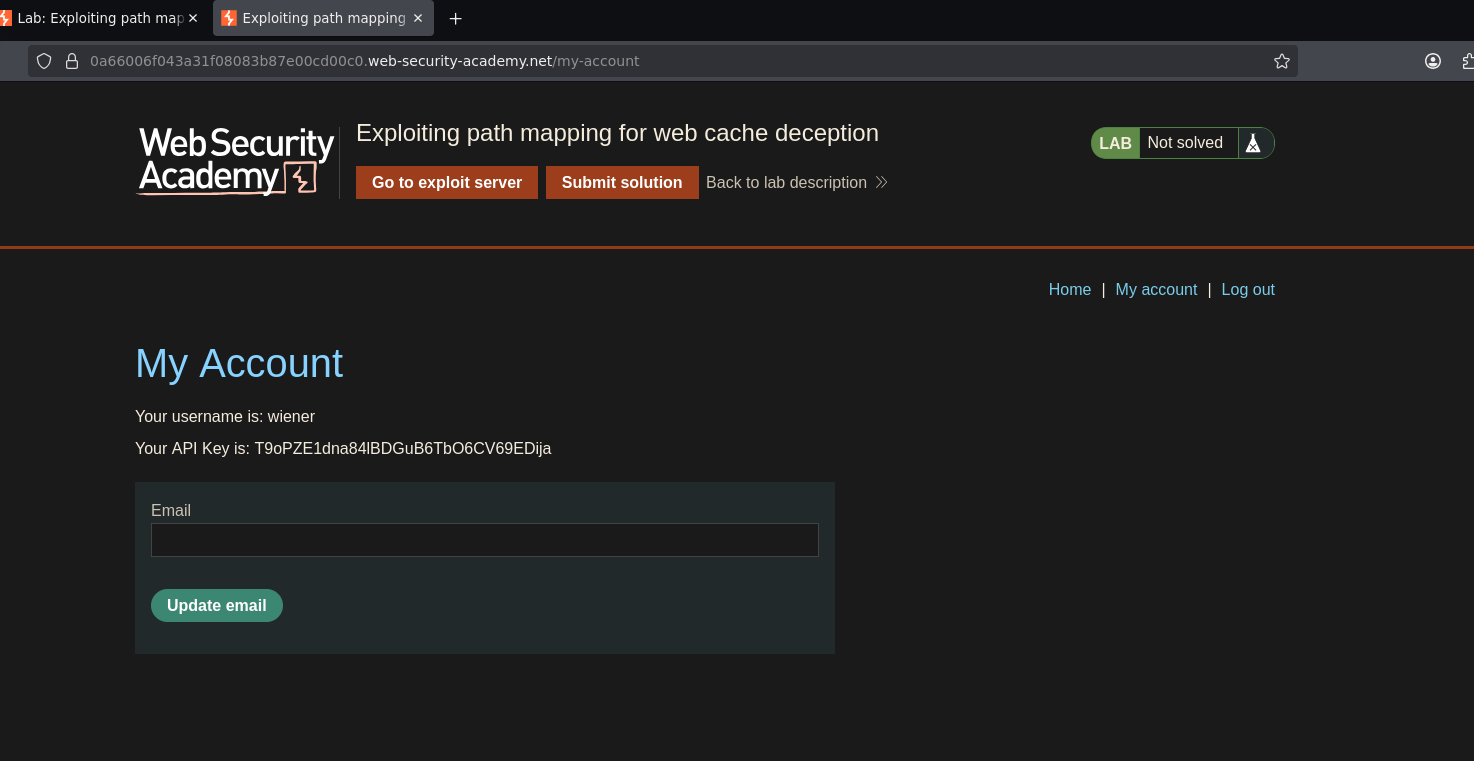Click the lab title 'Exploiting path mapping for web cache deception'
The width and height of the screenshot is (1474, 761).
(617, 133)
